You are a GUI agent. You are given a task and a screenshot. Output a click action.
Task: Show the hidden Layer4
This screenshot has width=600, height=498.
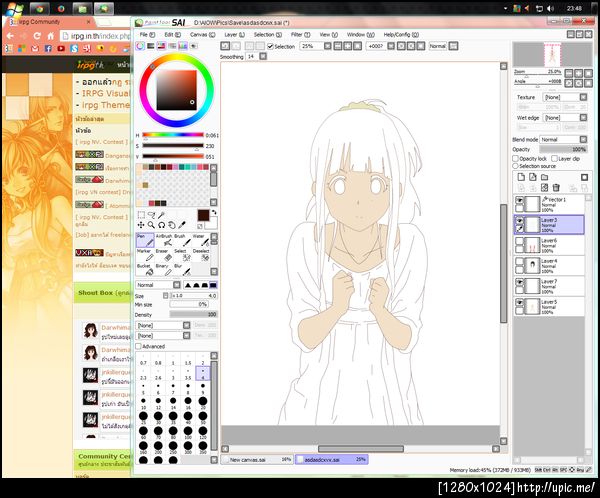point(519,261)
